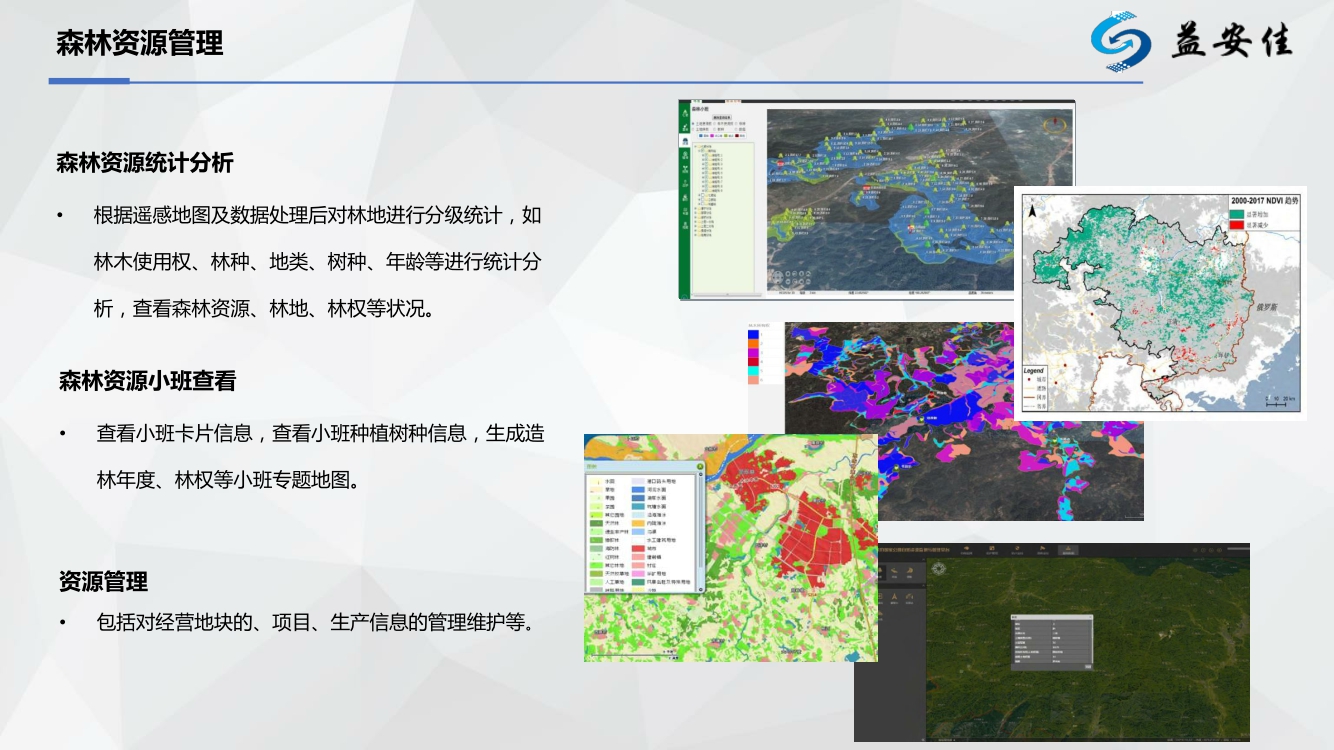Close the grey attribute dialog on the dark map
Viewport: 1334px width, 750px height.
1090,617
